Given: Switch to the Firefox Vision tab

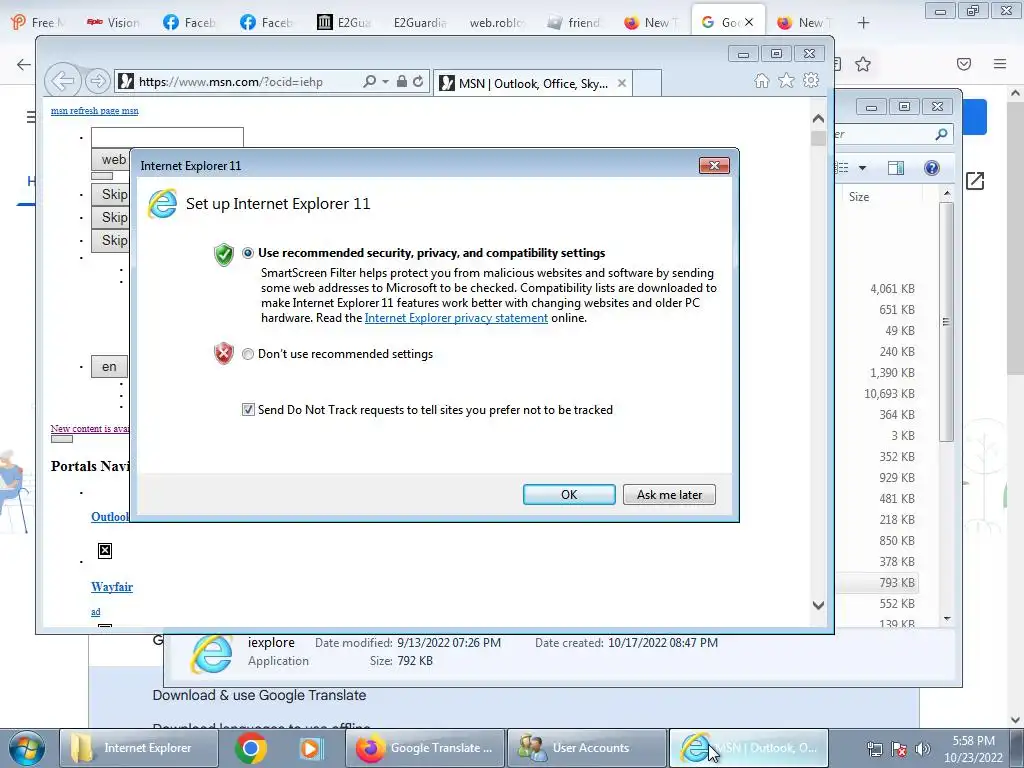Looking at the screenshot, I should point(112,23).
